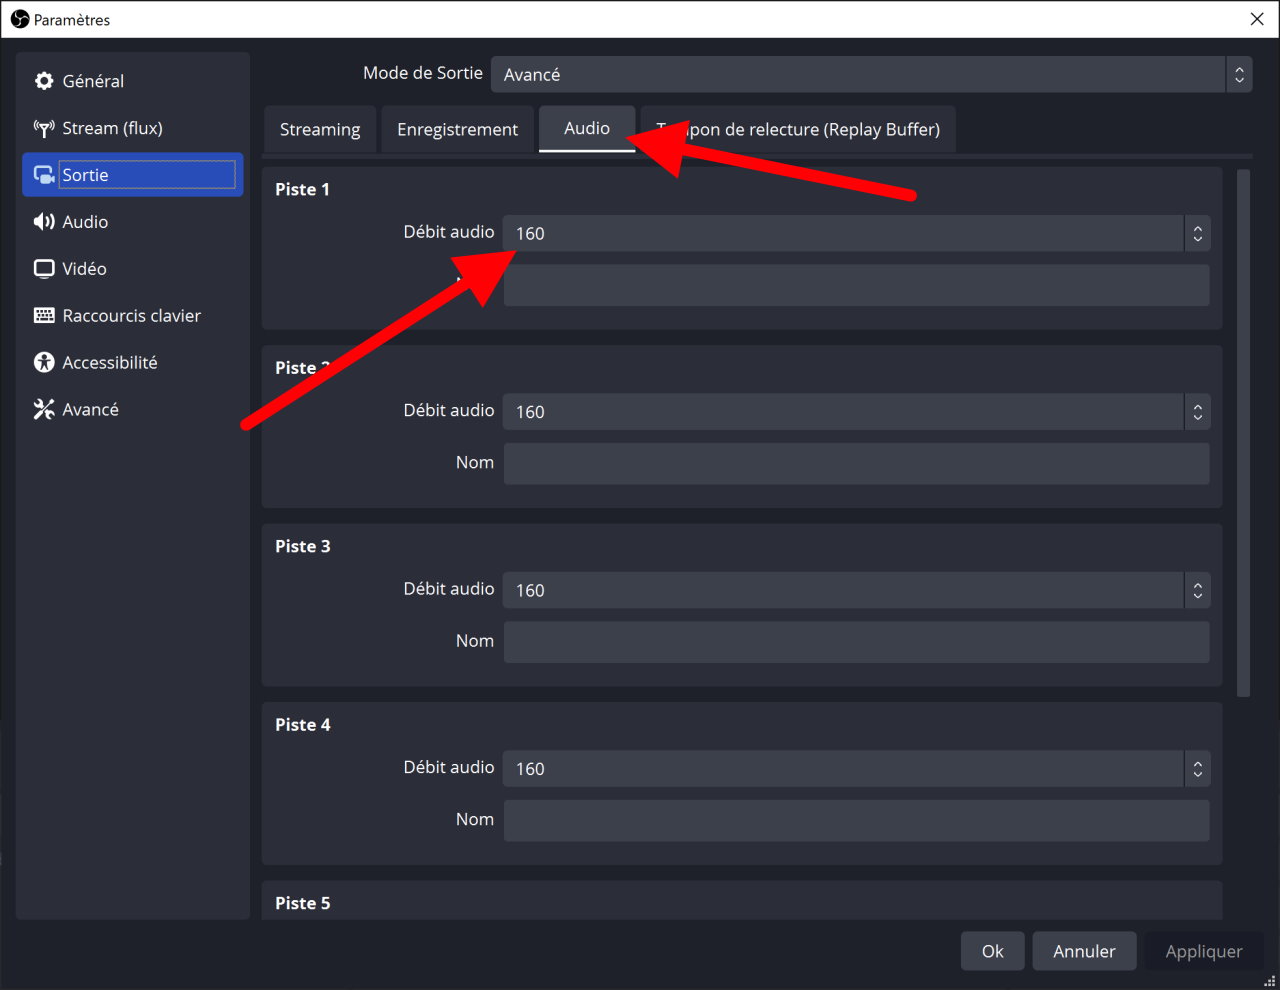
Task: Click the Nom field for Piste 3
Action: [x=857, y=642]
